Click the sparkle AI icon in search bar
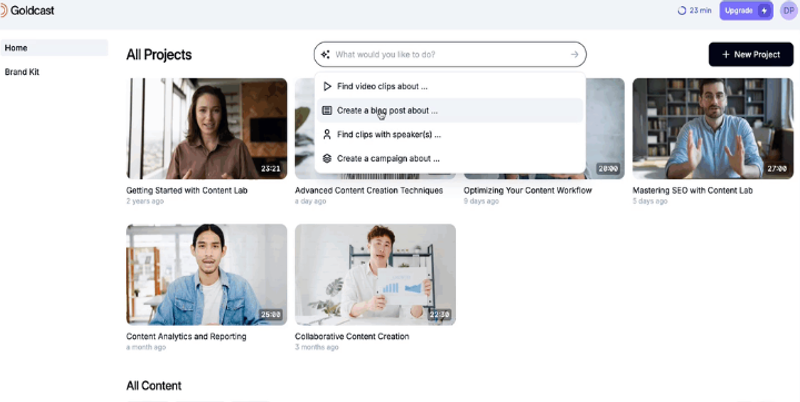The width and height of the screenshot is (800, 402). coord(325,54)
